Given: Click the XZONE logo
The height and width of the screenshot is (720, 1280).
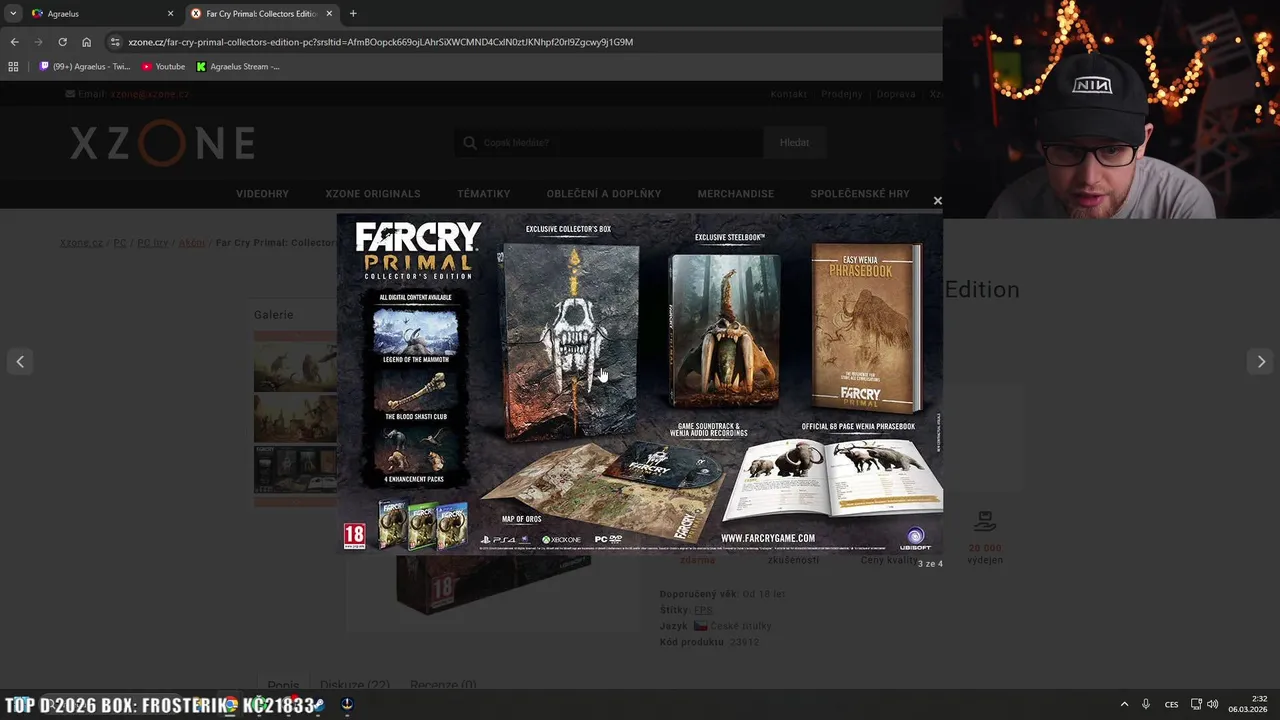Looking at the screenshot, I should point(162,143).
